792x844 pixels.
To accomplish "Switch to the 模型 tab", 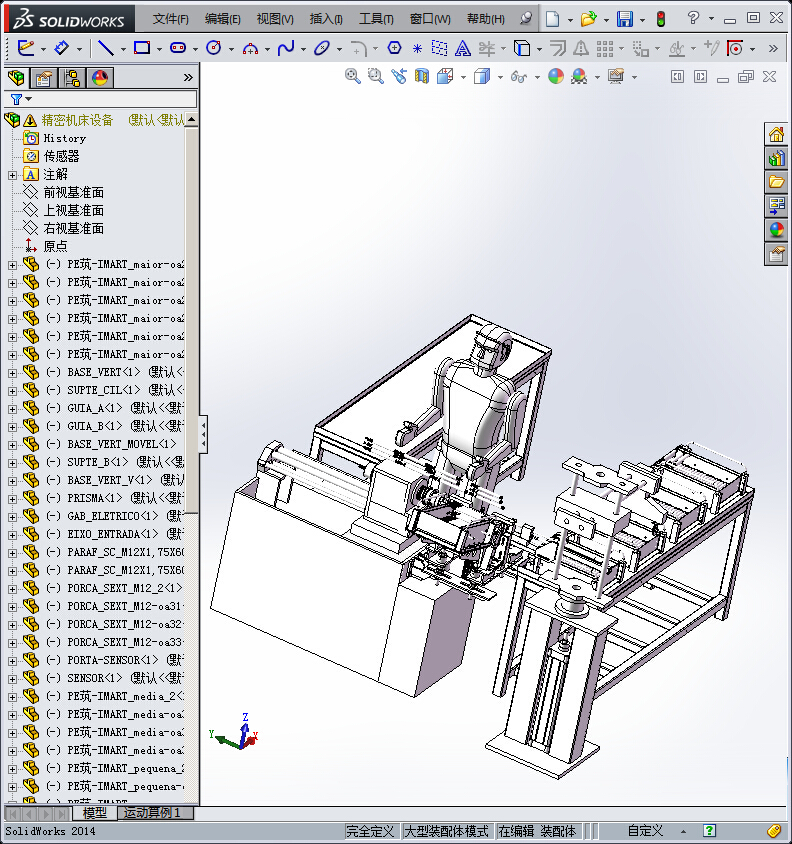I will tap(95, 812).
